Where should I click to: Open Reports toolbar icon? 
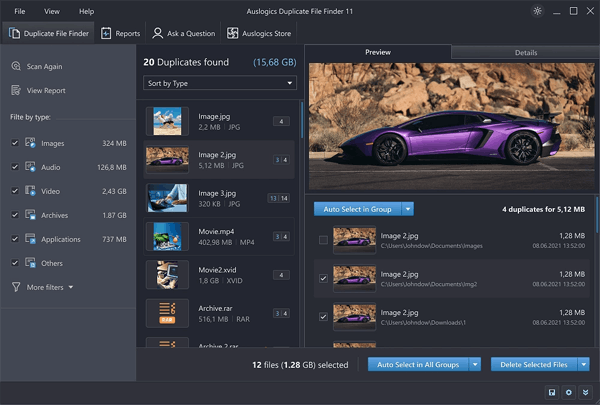click(106, 33)
